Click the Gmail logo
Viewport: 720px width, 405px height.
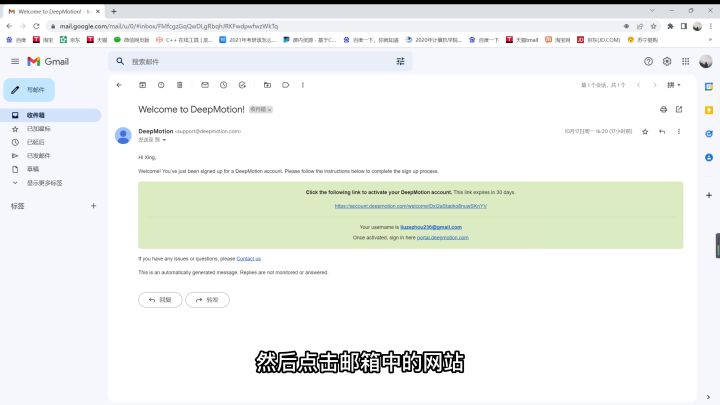[x=48, y=62]
